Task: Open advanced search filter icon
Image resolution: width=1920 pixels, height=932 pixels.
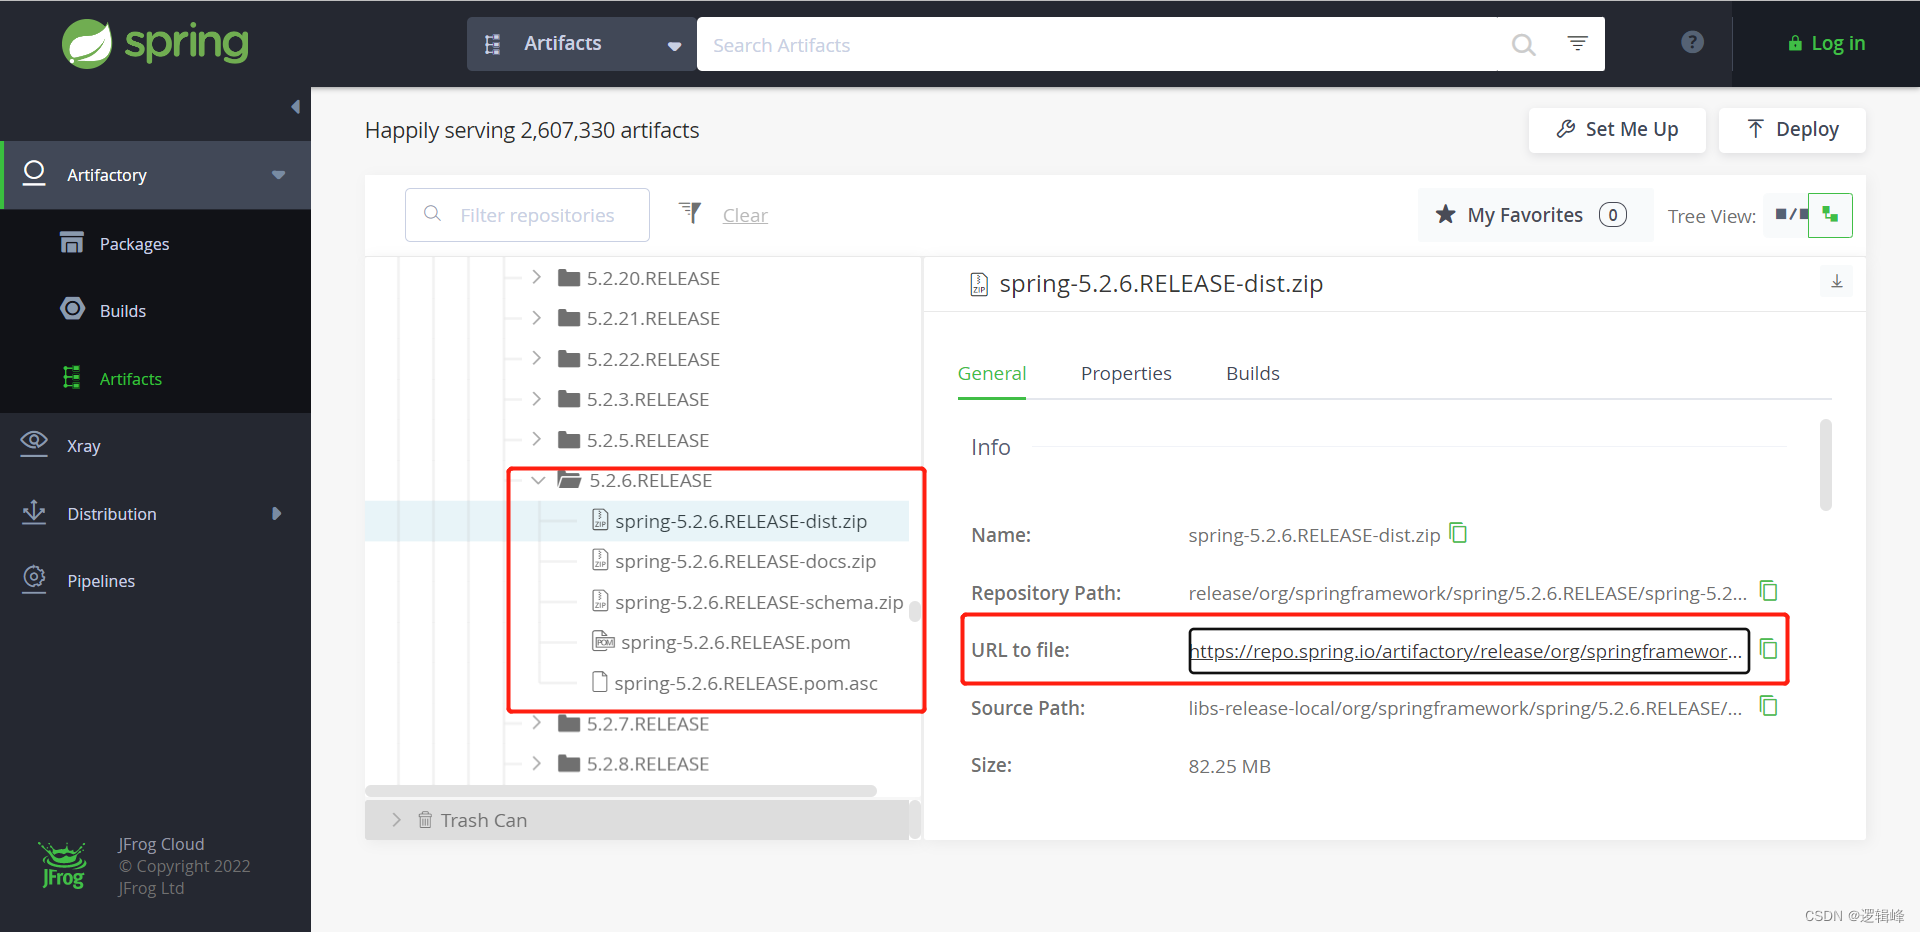Action: point(1577,43)
